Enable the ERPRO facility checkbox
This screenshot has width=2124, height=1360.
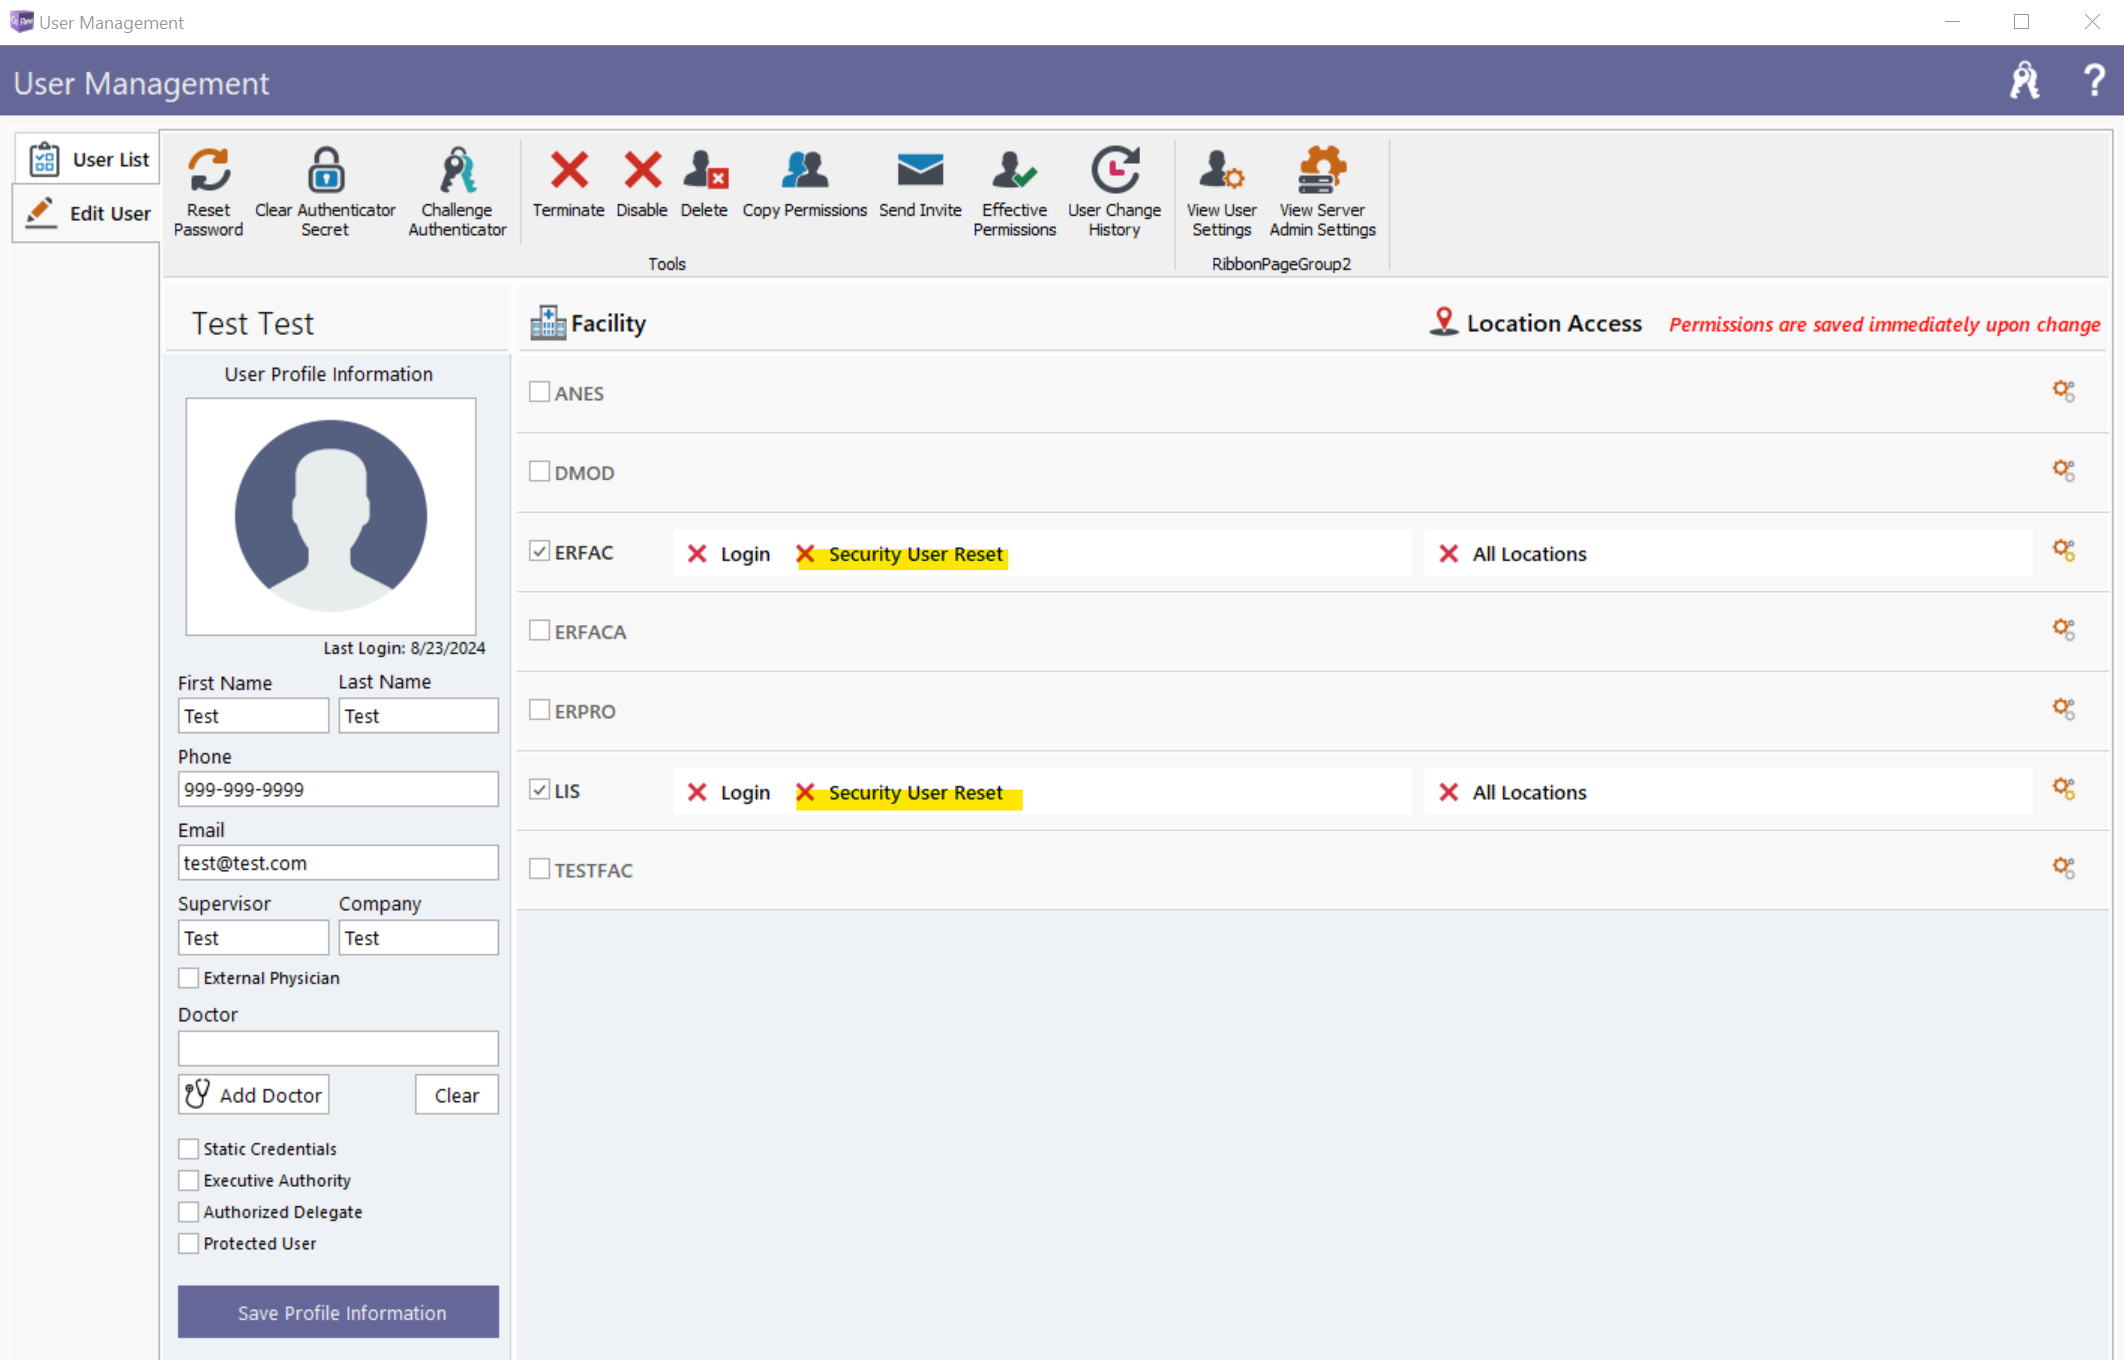click(x=539, y=710)
